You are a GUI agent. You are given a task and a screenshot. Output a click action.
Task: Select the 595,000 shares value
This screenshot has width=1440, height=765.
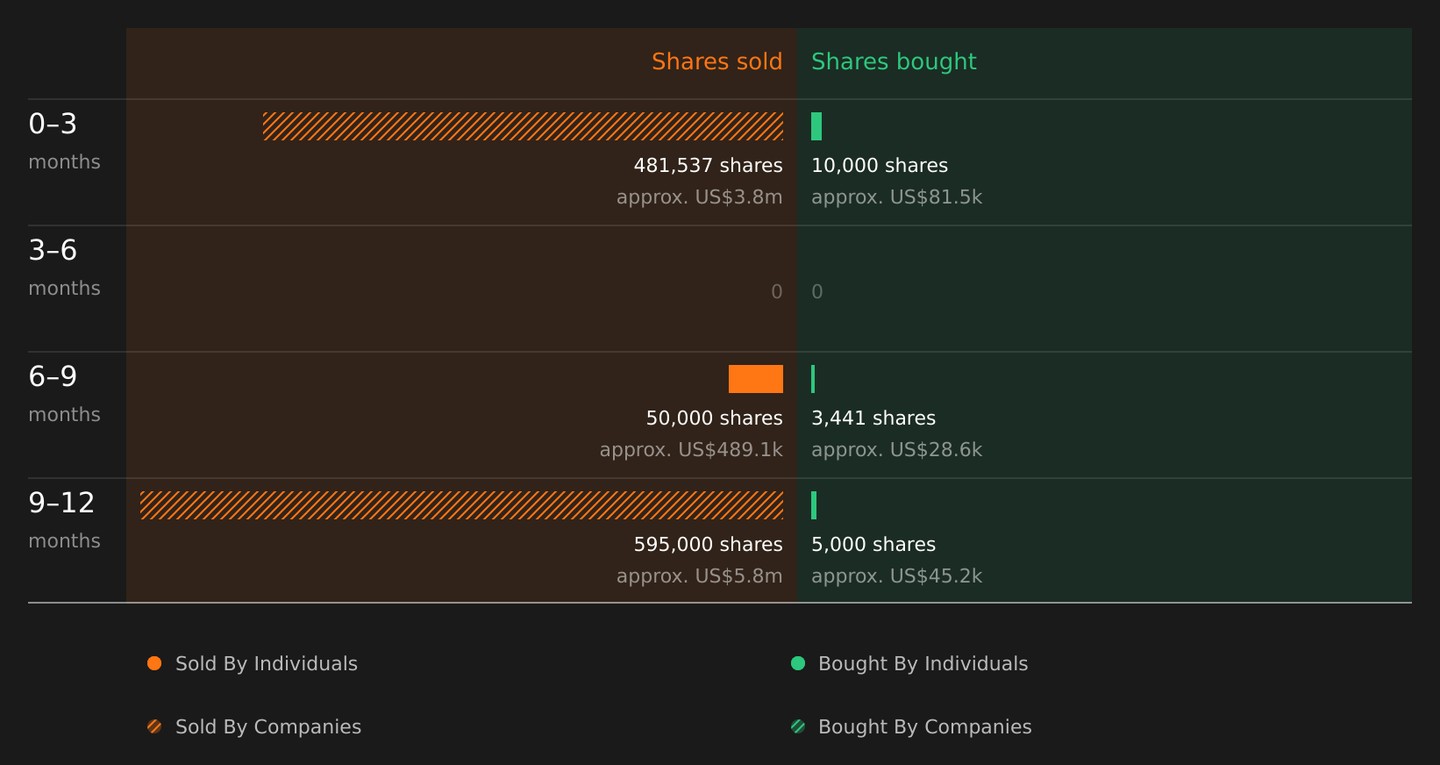pos(708,545)
